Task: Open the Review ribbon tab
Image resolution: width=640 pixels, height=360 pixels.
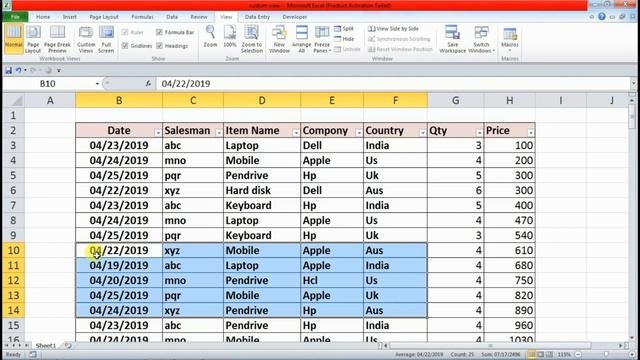Action: 199,17
